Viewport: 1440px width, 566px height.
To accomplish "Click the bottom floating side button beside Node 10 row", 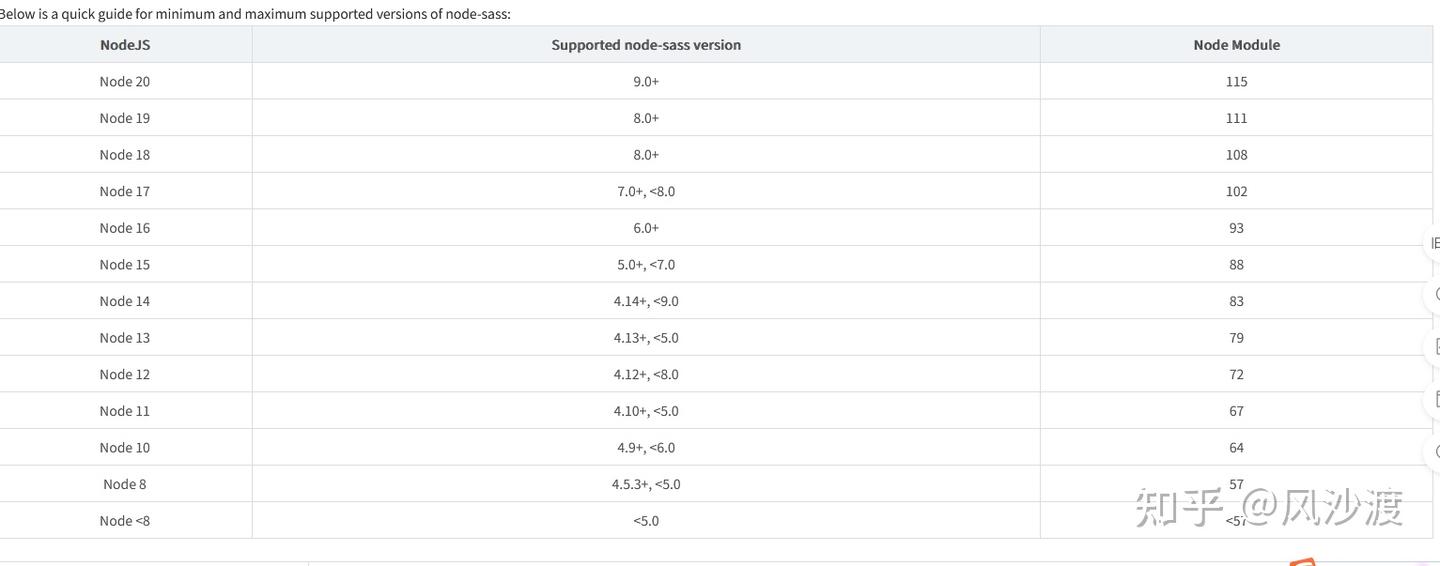I will (x=1434, y=452).
